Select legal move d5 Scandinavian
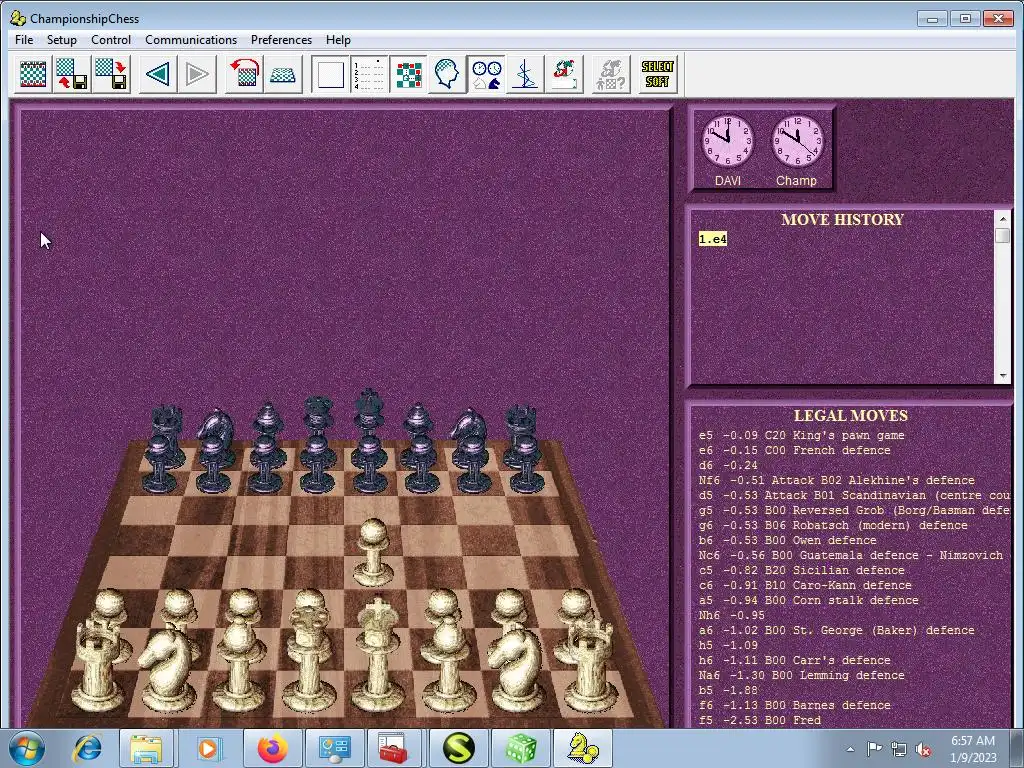Image resolution: width=1024 pixels, height=768 pixels. [x=854, y=496]
